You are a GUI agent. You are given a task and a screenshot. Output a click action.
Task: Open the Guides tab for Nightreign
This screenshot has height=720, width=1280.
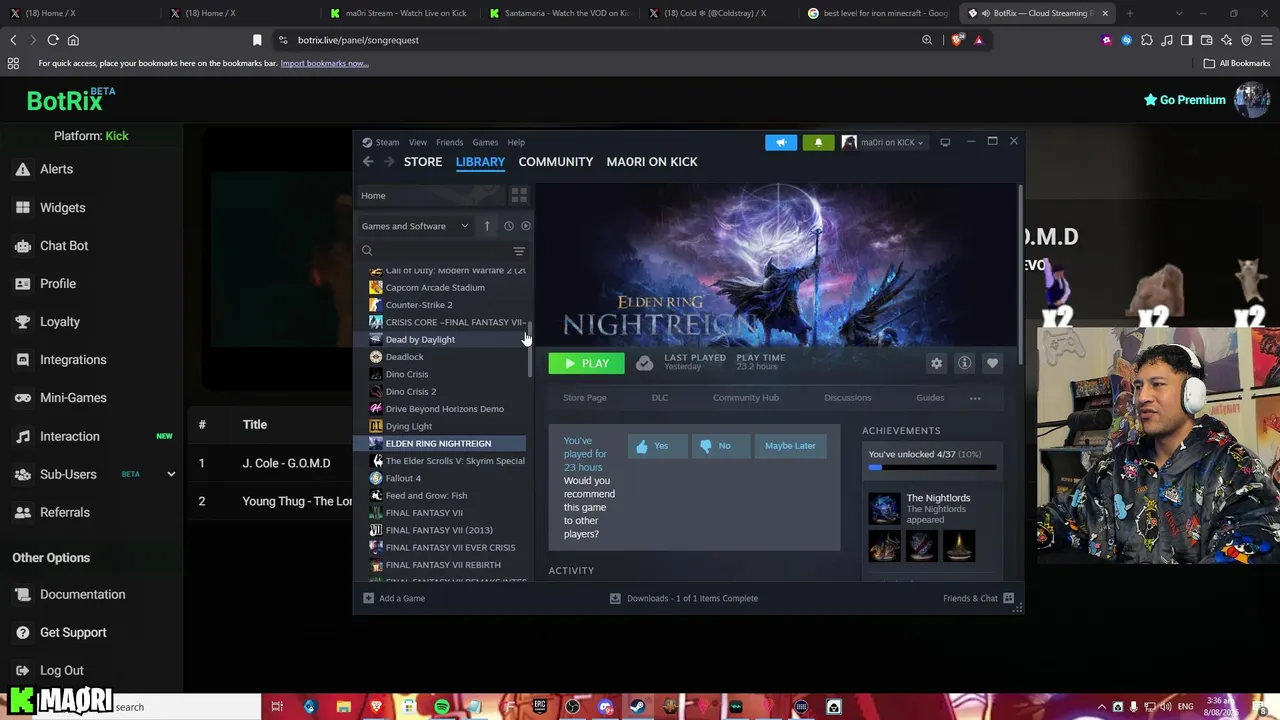(x=930, y=398)
